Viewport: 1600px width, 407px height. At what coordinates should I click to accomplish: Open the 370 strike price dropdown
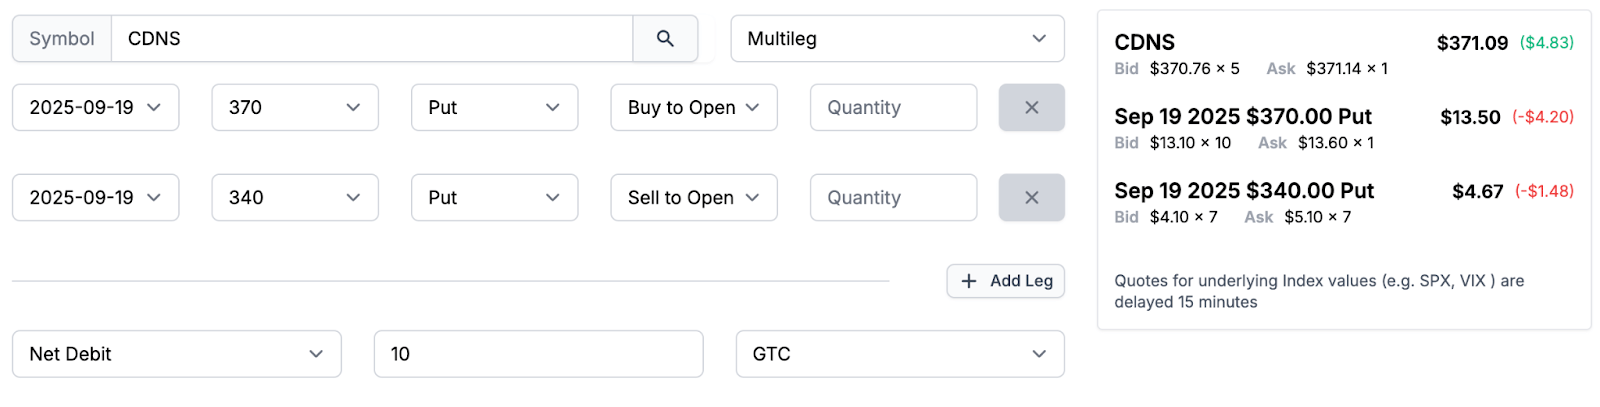[x=295, y=108]
